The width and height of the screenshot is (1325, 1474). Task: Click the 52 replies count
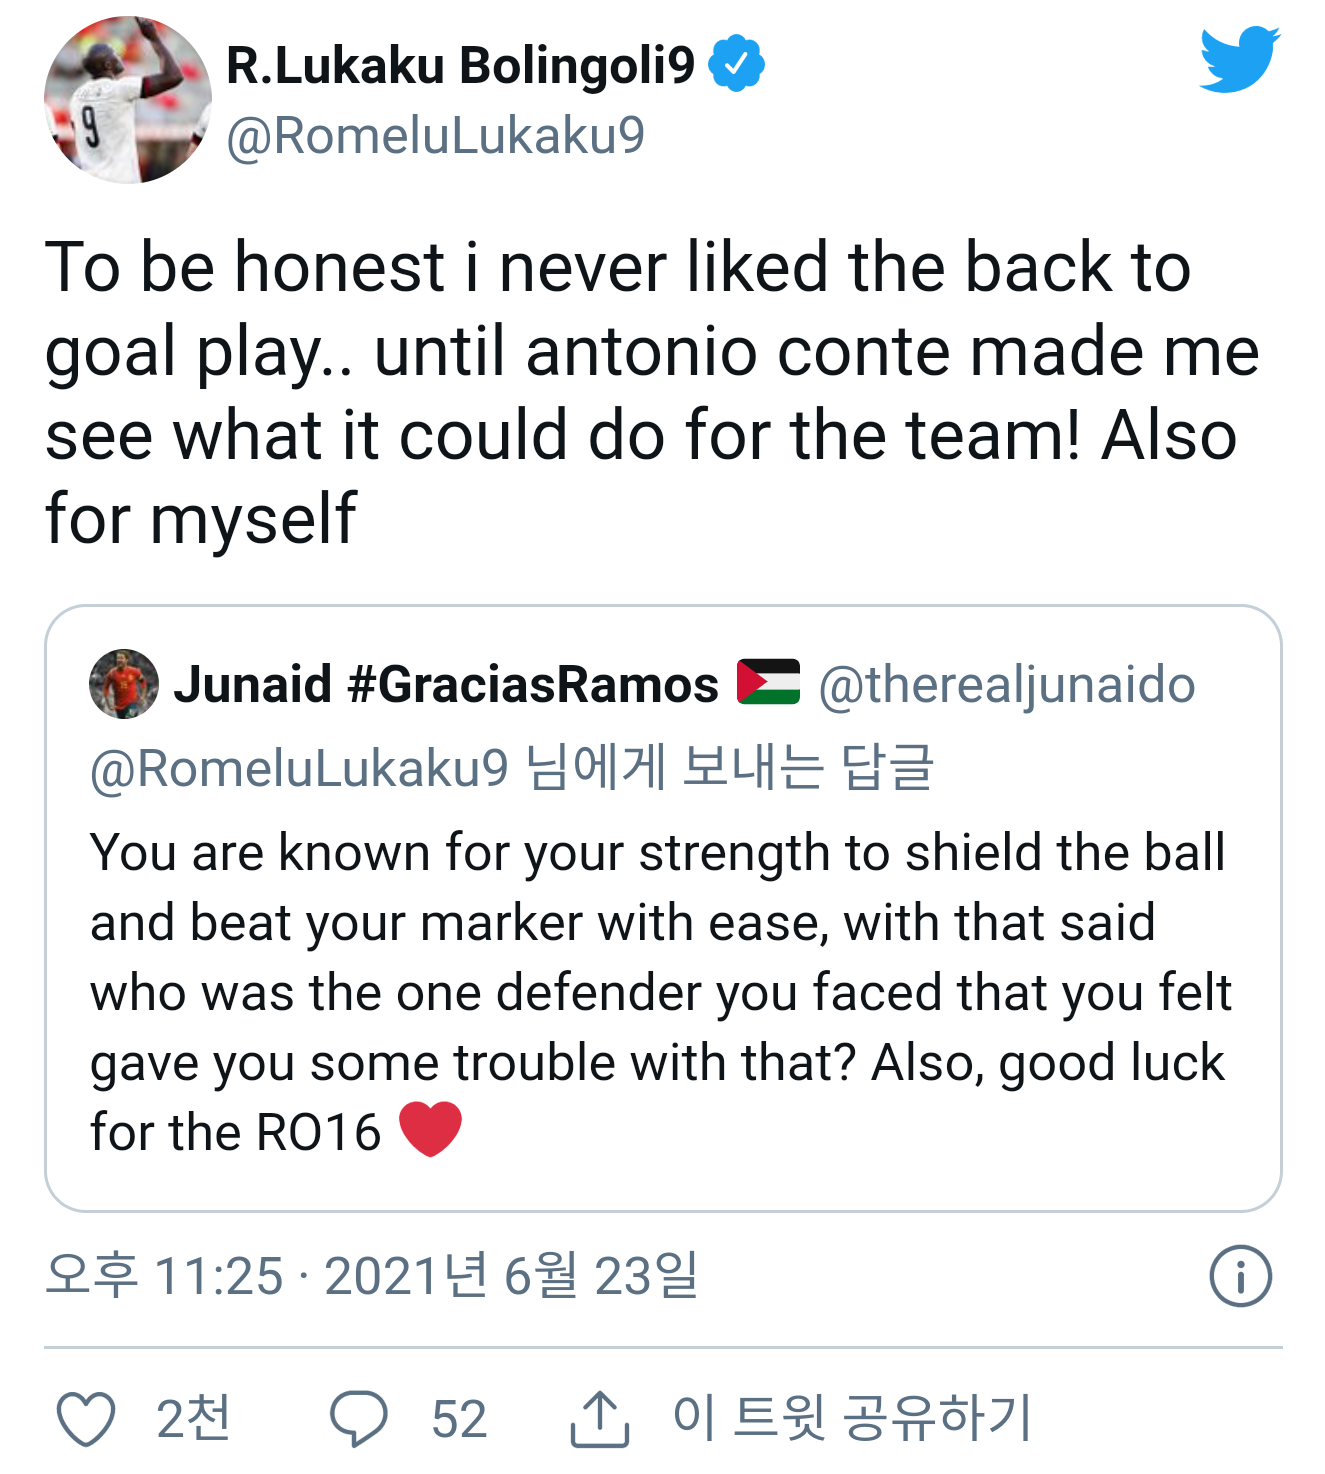coord(459,1419)
